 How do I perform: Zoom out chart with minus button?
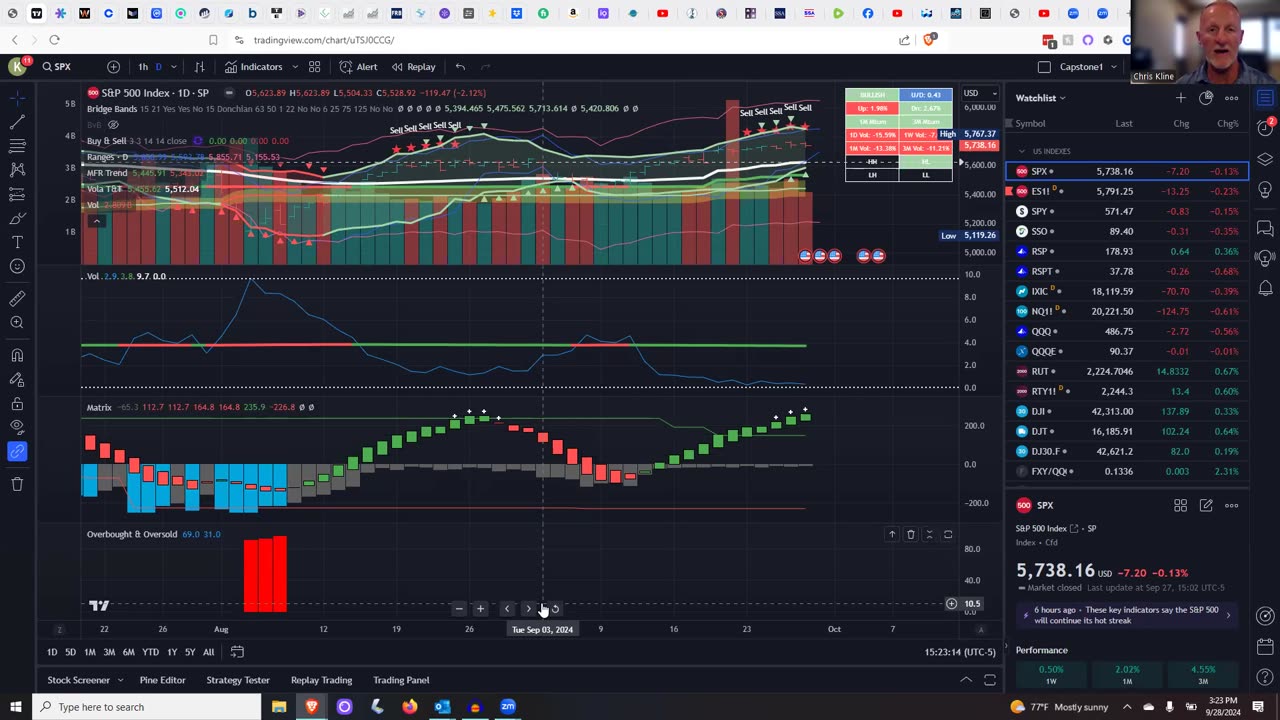coord(459,608)
